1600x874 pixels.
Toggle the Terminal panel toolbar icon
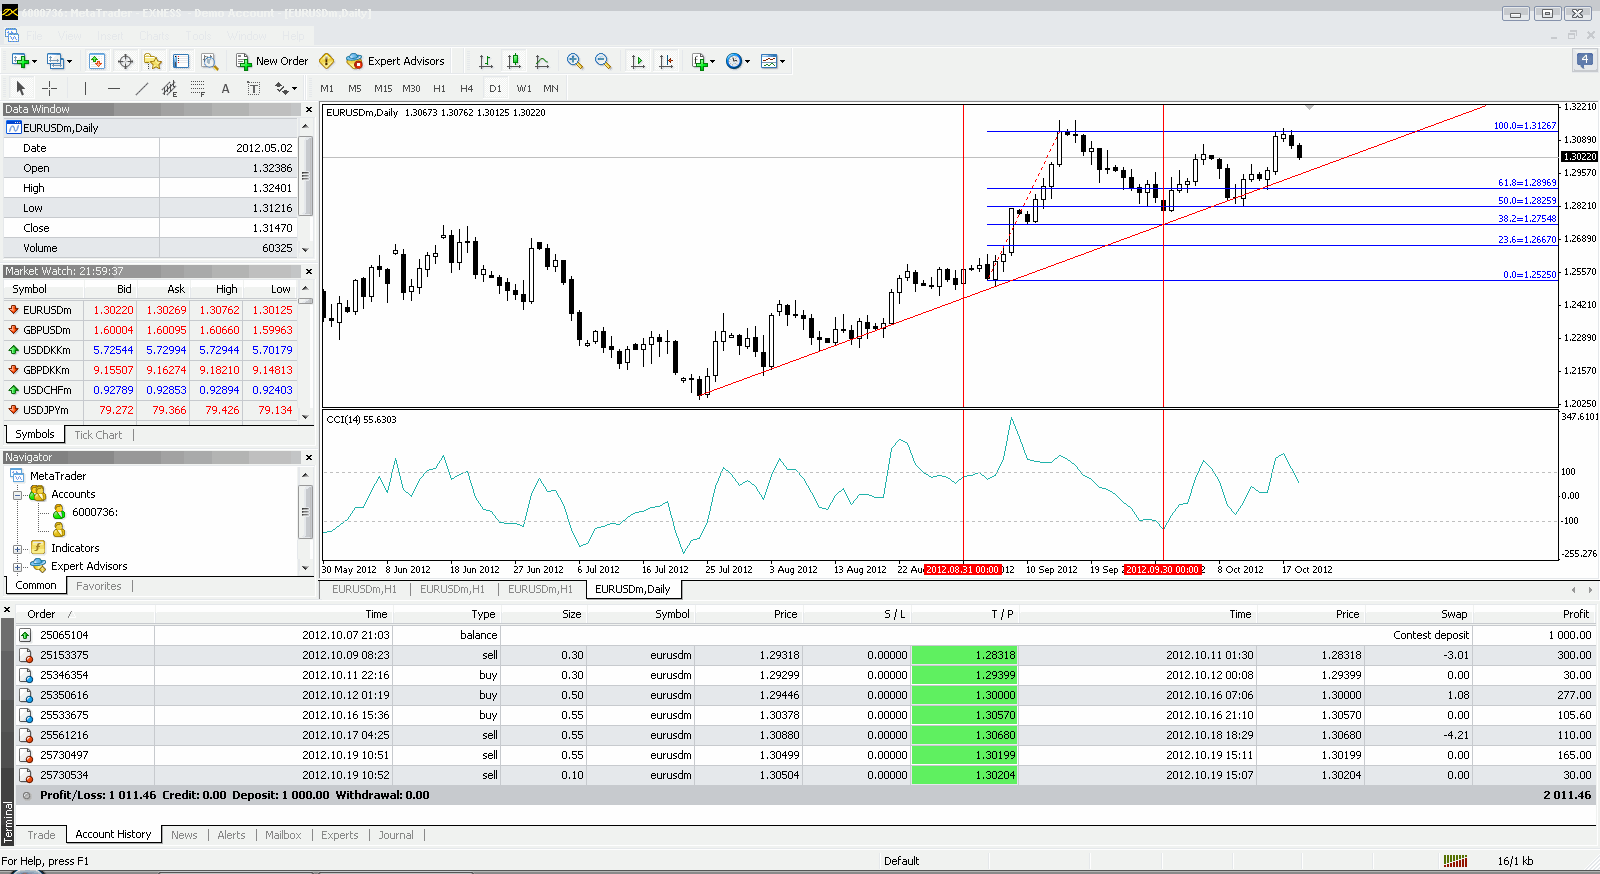pos(181,61)
